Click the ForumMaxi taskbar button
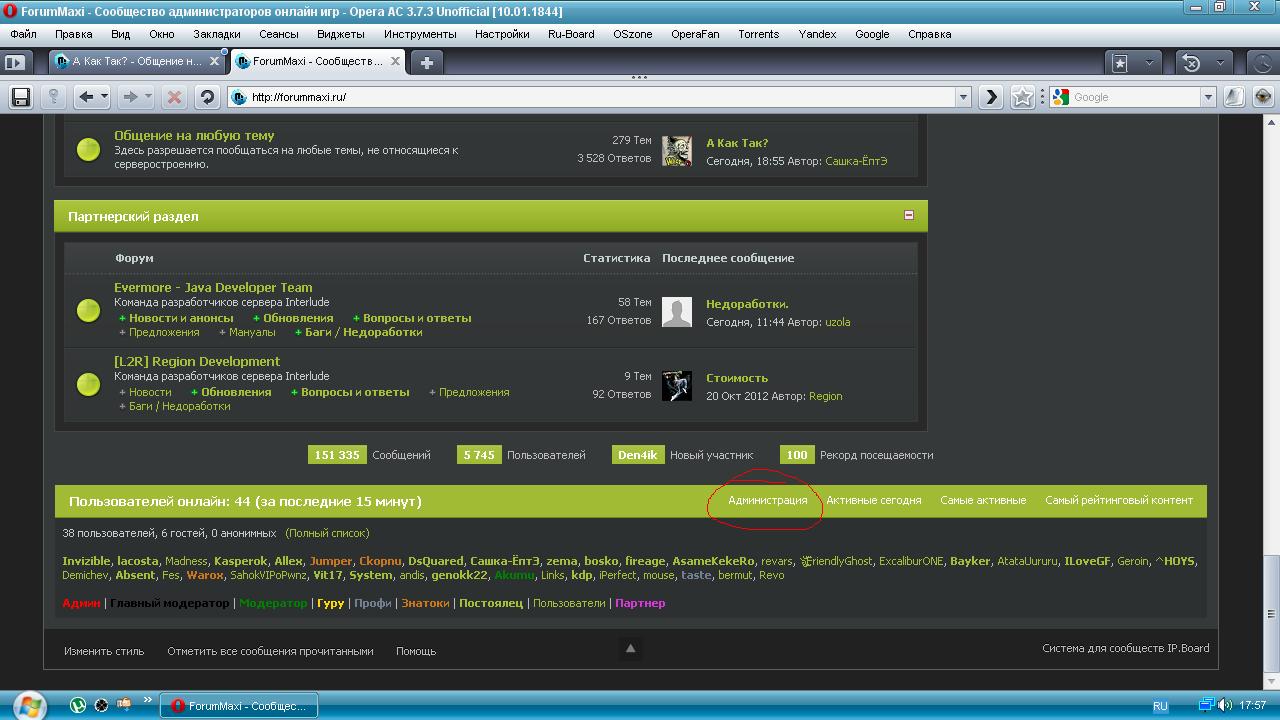 (239, 706)
